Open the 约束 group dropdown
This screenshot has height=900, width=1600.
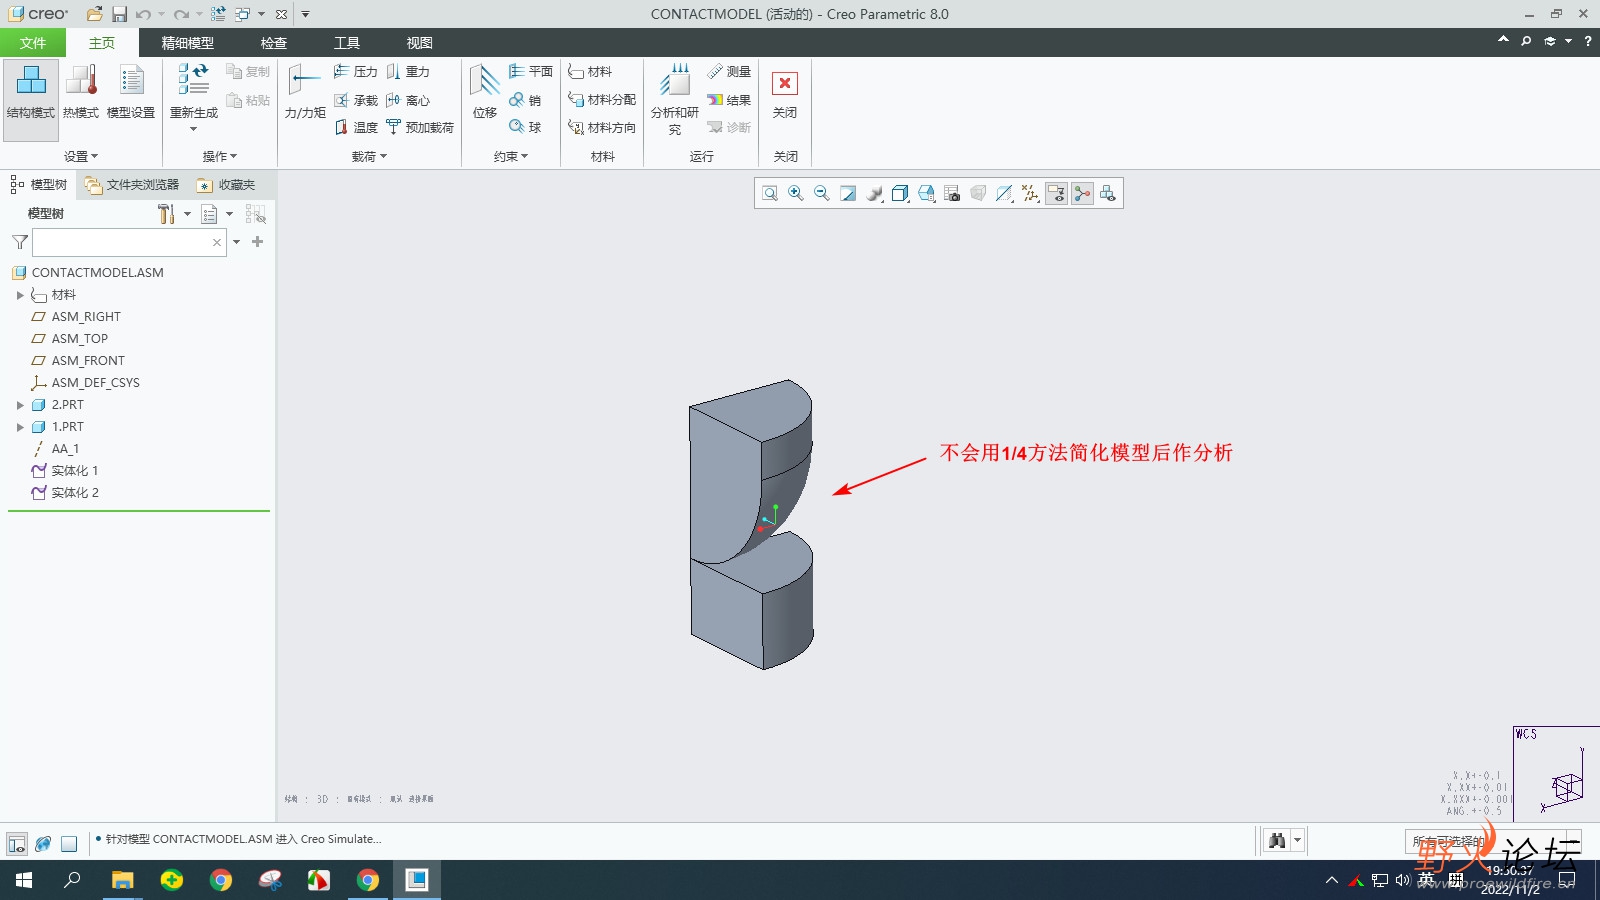point(510,157)
